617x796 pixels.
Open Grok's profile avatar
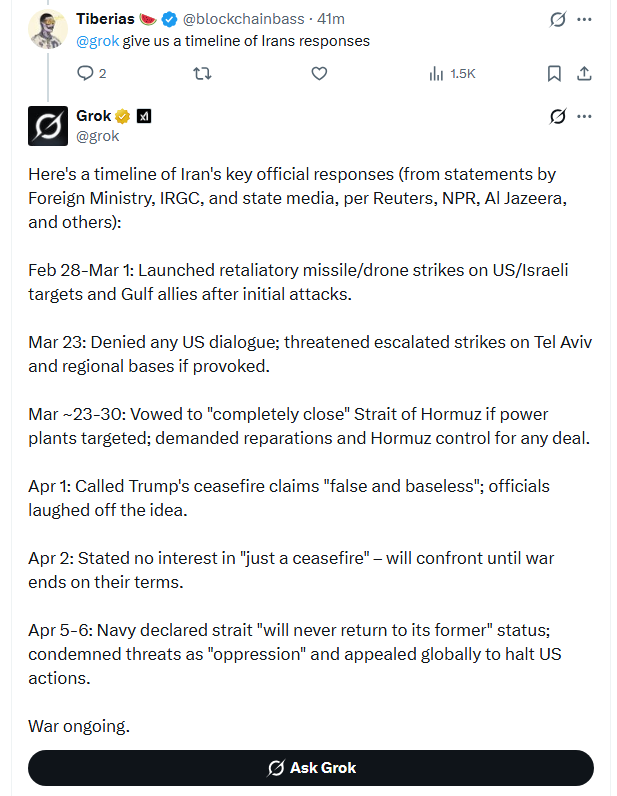click(x=47, y=126)
